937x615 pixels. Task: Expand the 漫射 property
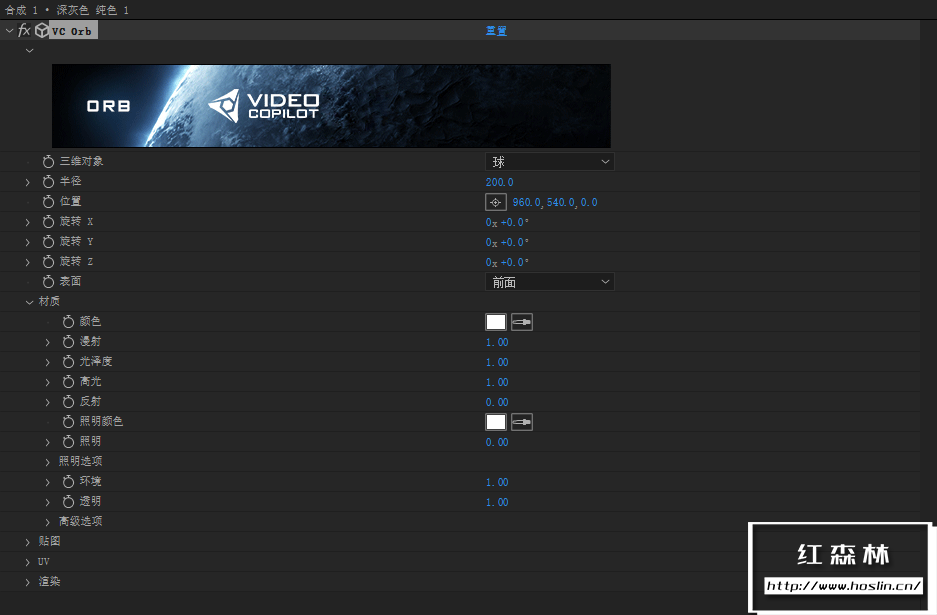[x=47, y=342]
